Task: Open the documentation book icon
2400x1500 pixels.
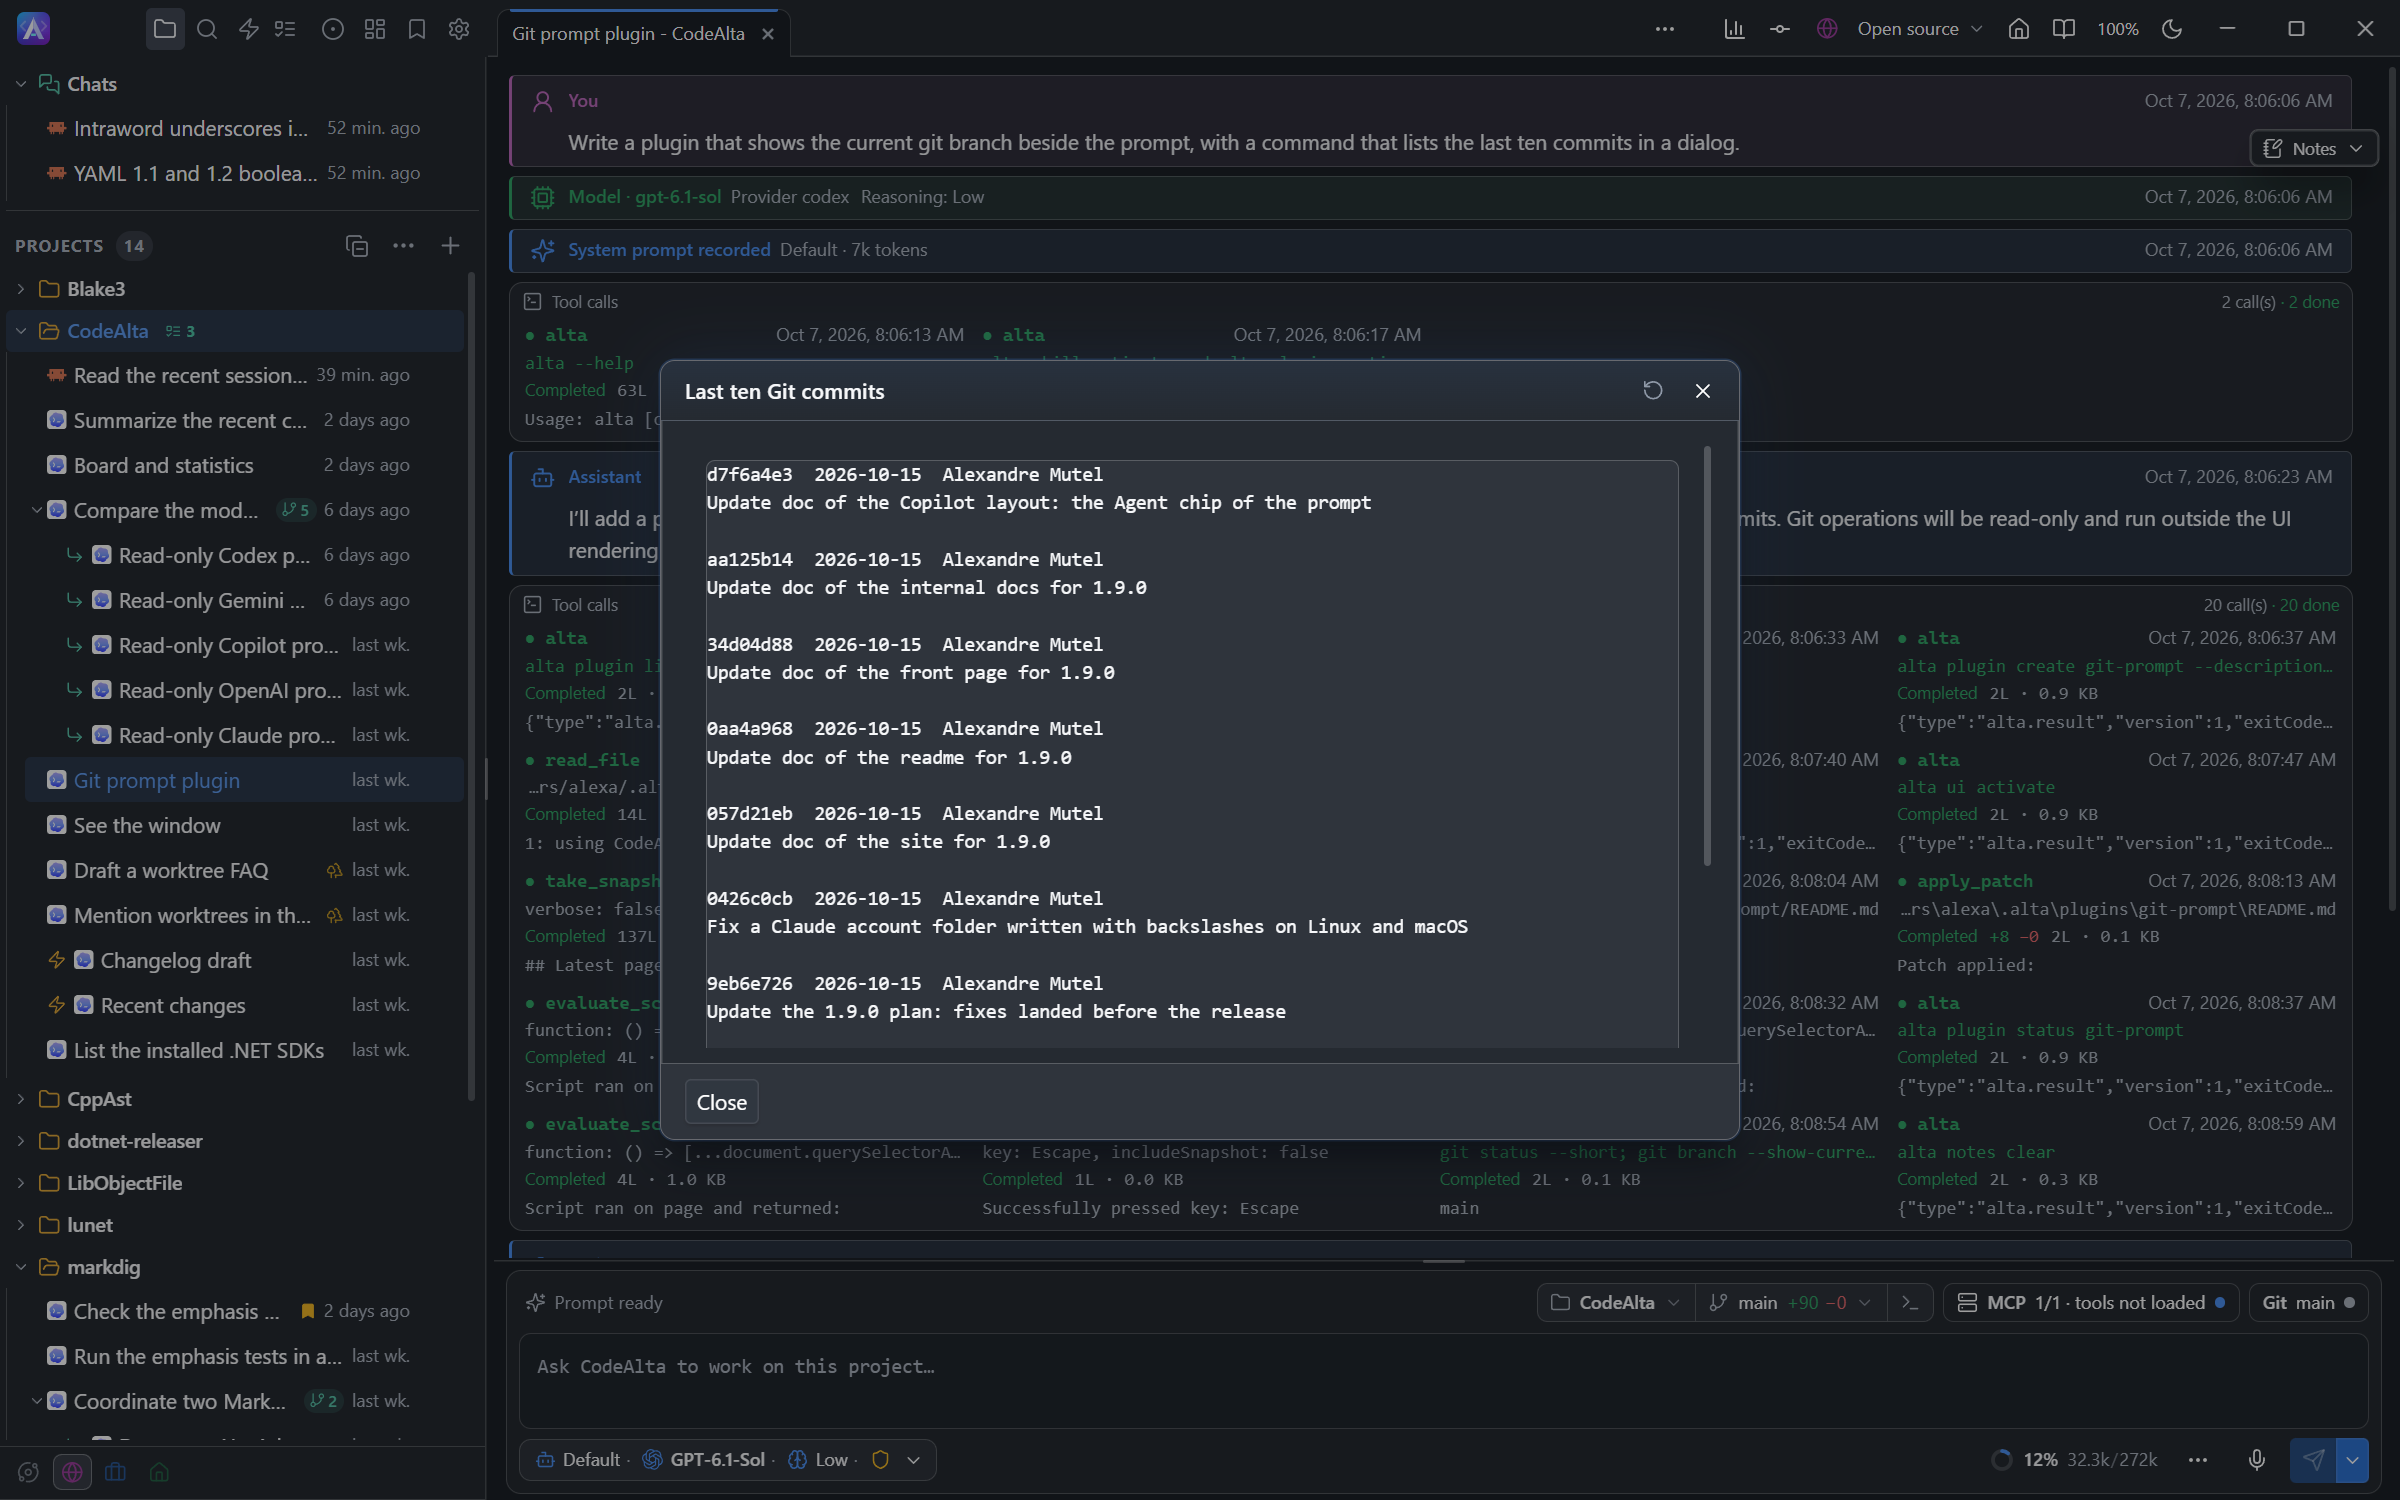Action: point(2063,29)
